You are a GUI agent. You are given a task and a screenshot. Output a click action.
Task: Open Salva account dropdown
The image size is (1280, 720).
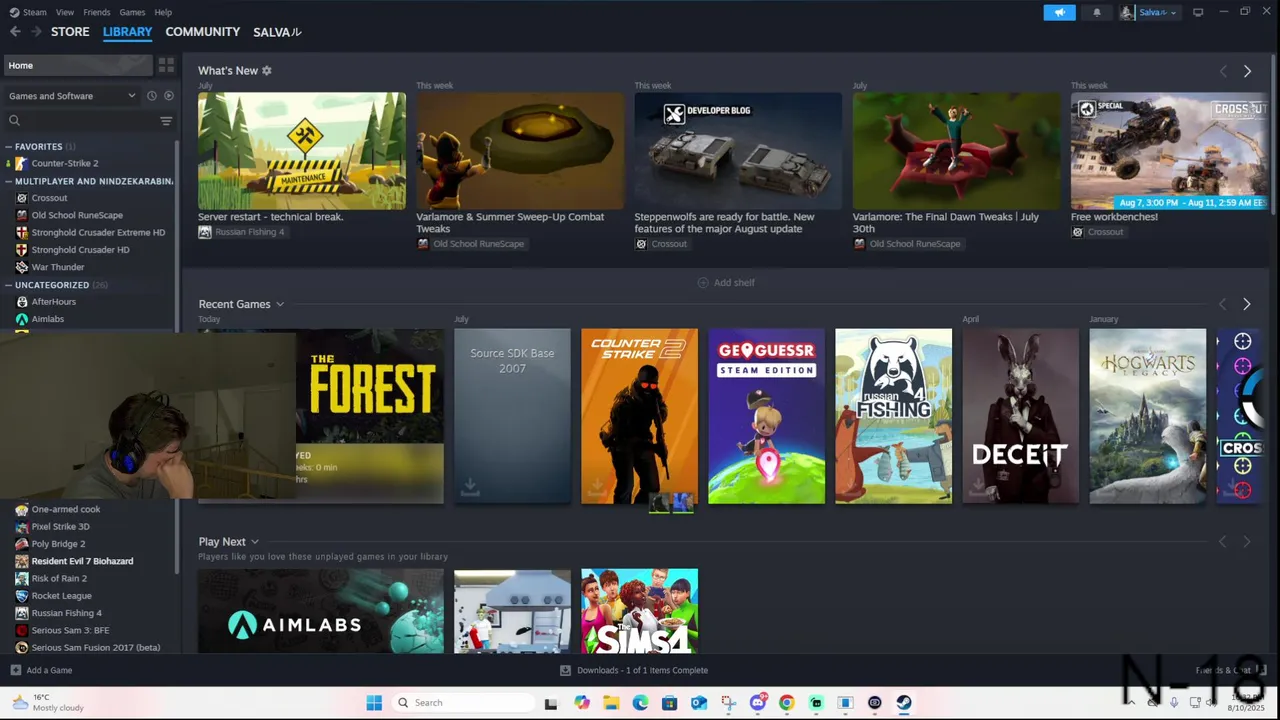[1149, 12]
